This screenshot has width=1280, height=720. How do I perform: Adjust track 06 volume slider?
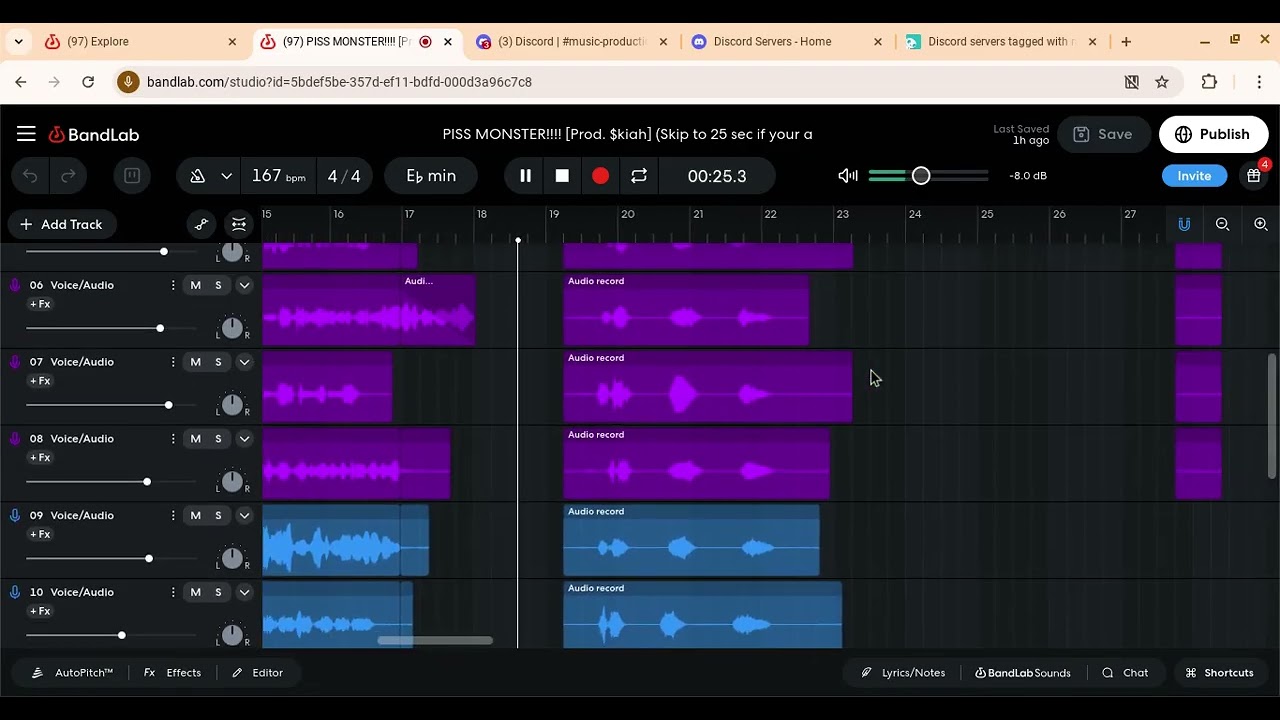point(160,328)
